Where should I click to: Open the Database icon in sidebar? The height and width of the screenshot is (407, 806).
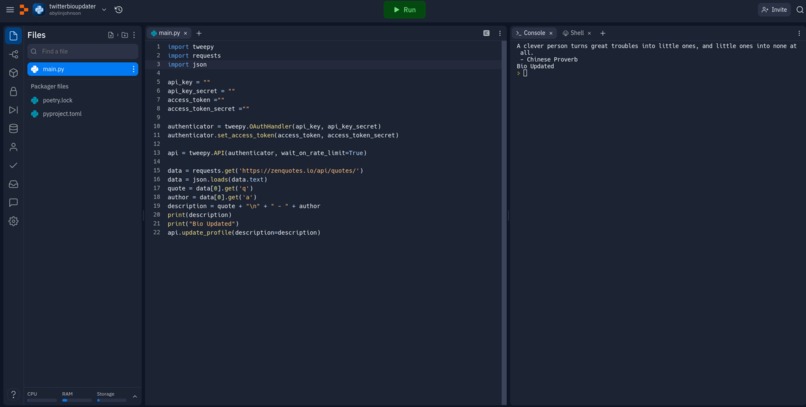click(x=13, y=128)
